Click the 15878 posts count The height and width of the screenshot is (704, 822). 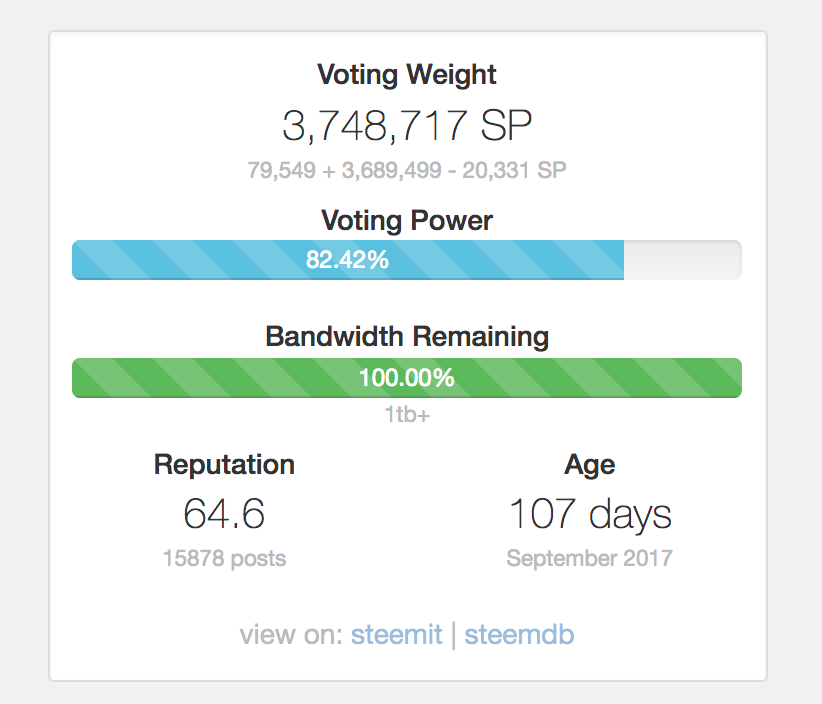point(224,558)
